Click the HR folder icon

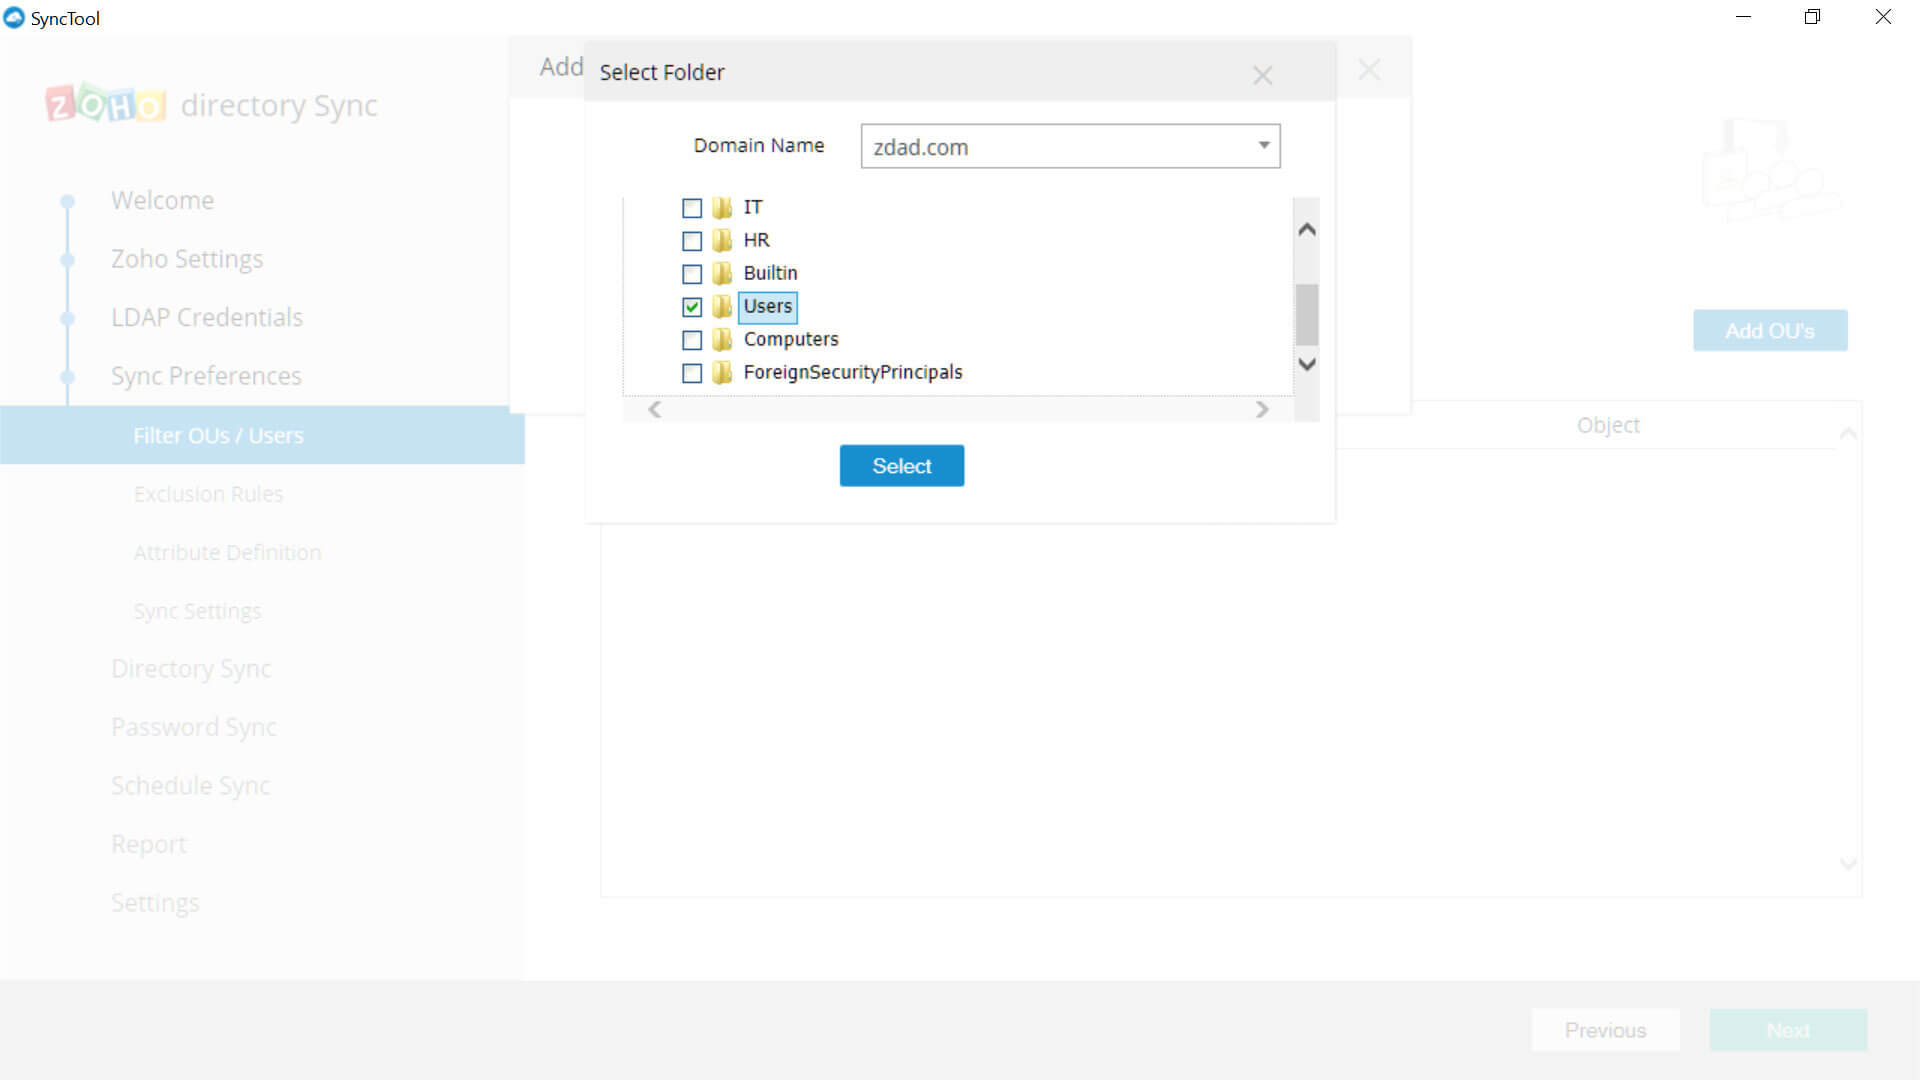point(722,241)
